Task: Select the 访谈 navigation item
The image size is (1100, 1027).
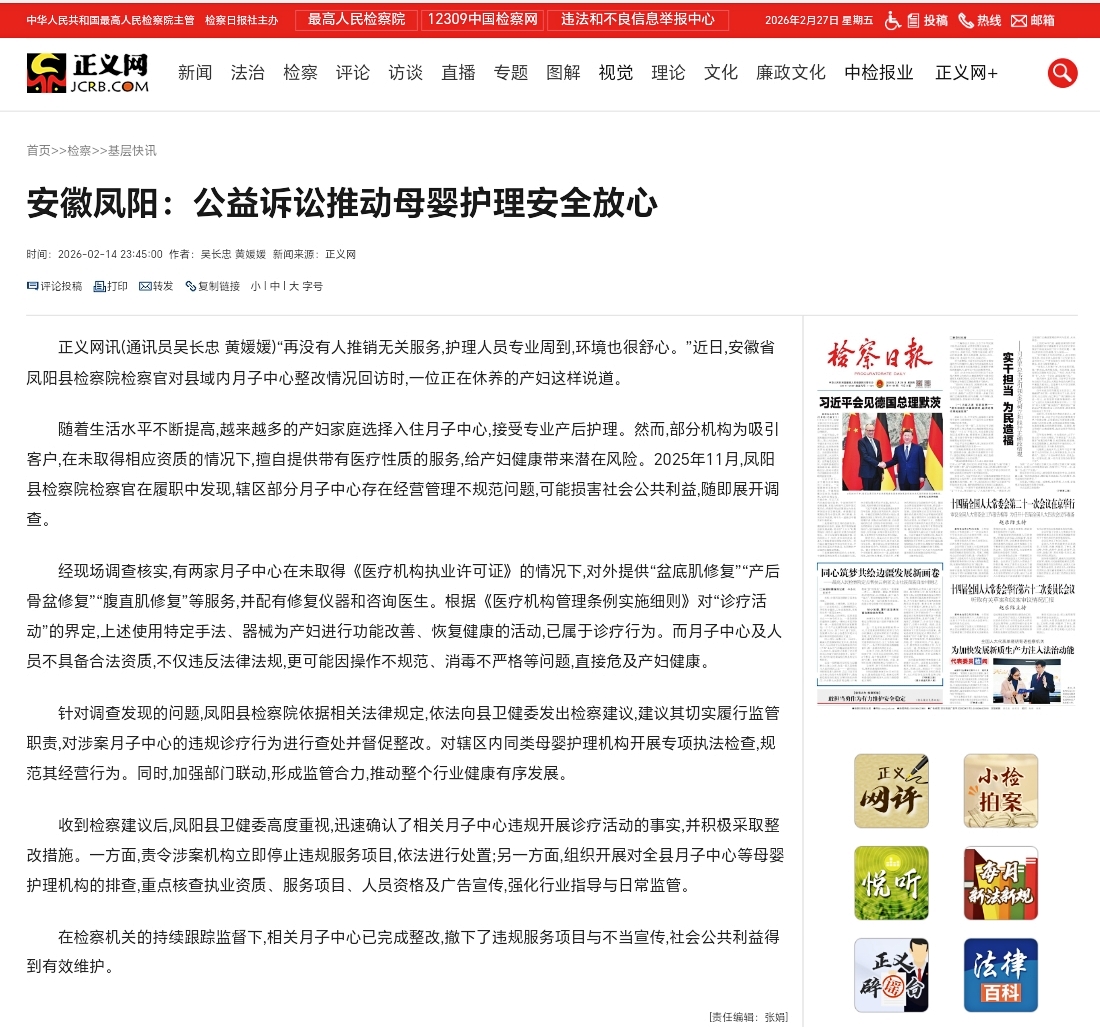Action: point(405,73)
